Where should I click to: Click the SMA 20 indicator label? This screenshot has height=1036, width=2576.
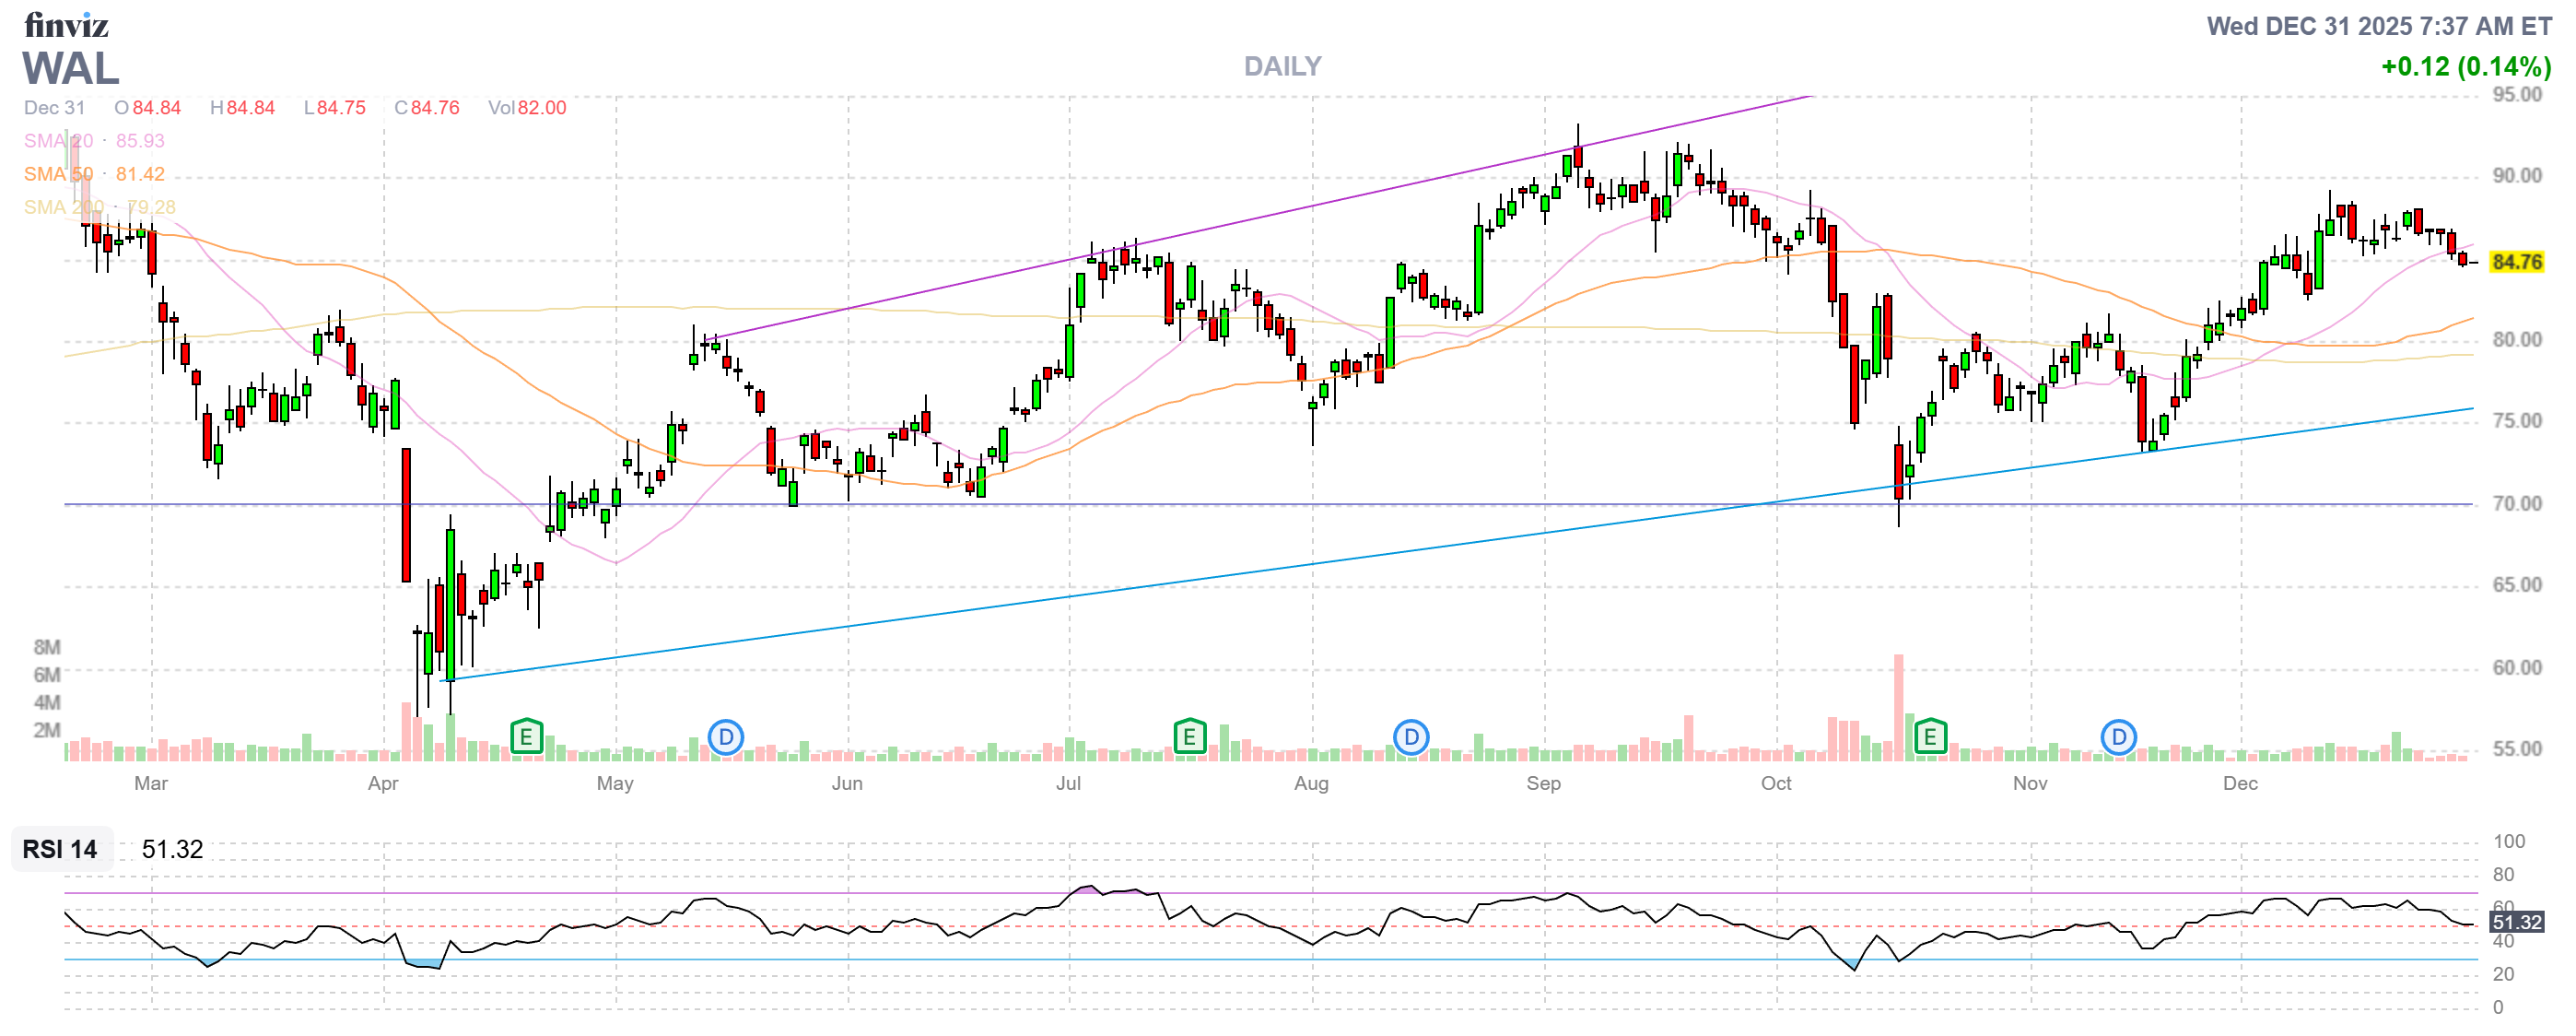click(58, 141)
